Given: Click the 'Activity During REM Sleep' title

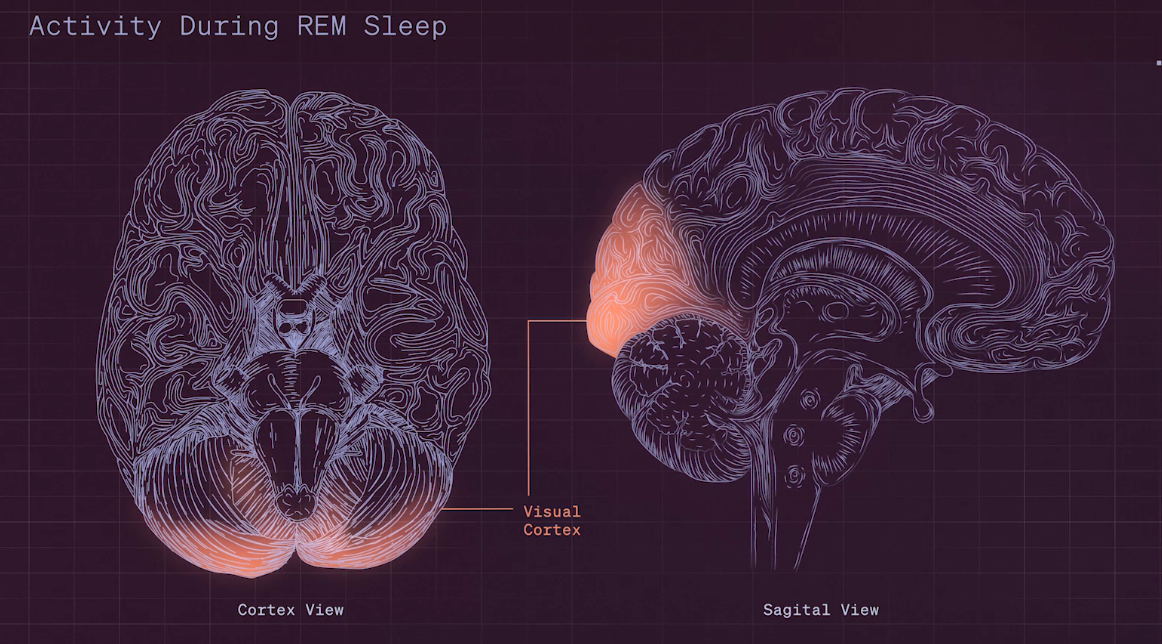Looking at the screenshot, I should pos(238,27).
